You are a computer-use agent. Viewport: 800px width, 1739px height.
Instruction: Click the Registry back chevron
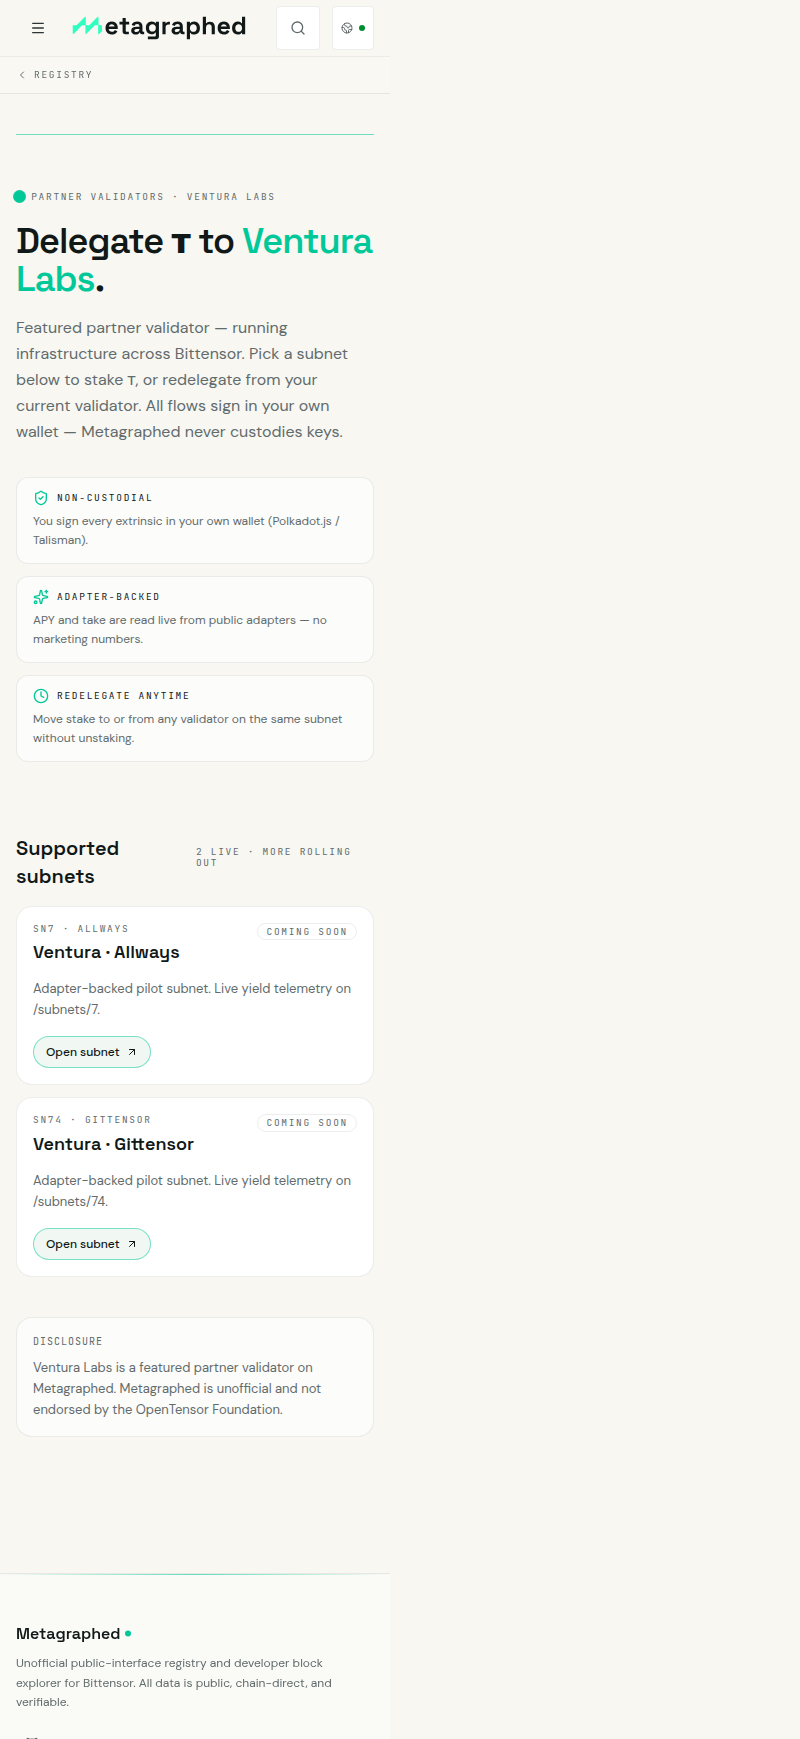(22, 75)
